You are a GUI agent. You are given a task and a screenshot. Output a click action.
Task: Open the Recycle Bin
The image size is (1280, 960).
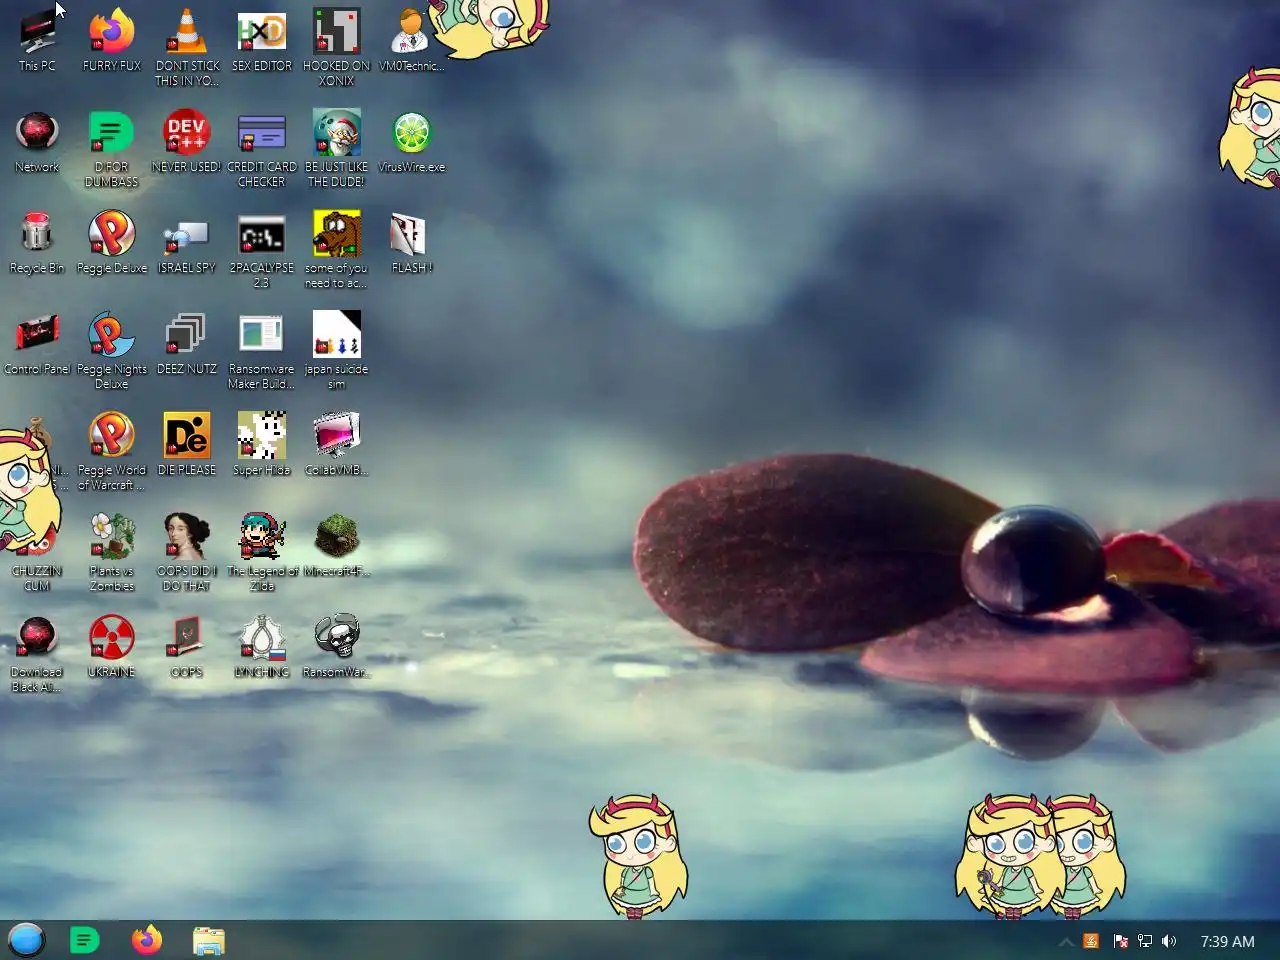coord(37,243)
